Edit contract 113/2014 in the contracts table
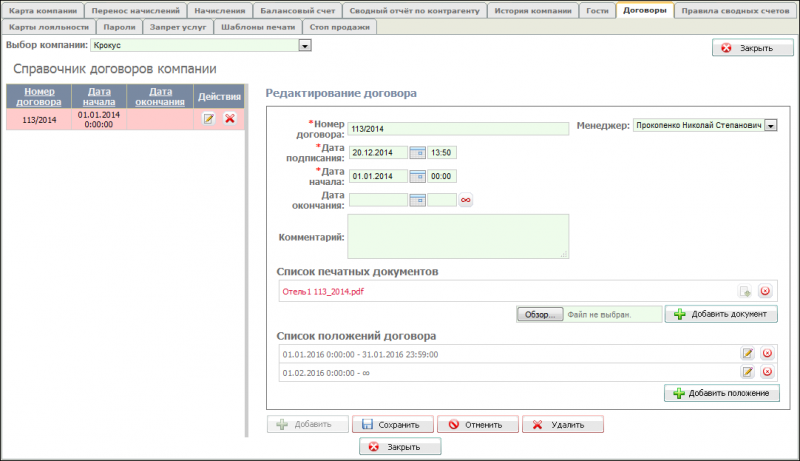Viewport: 800px width, 461px height. (x=209, y=119)
